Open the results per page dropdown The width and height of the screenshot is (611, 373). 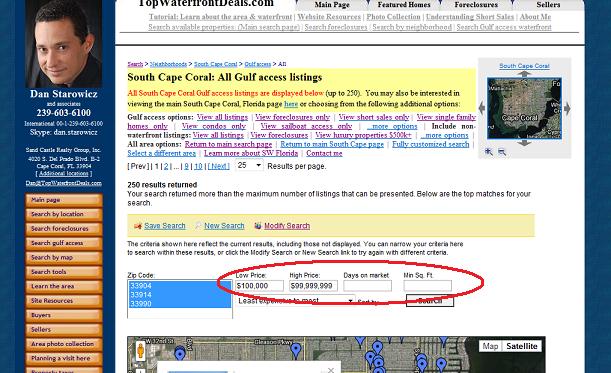(x=249, y=165)
